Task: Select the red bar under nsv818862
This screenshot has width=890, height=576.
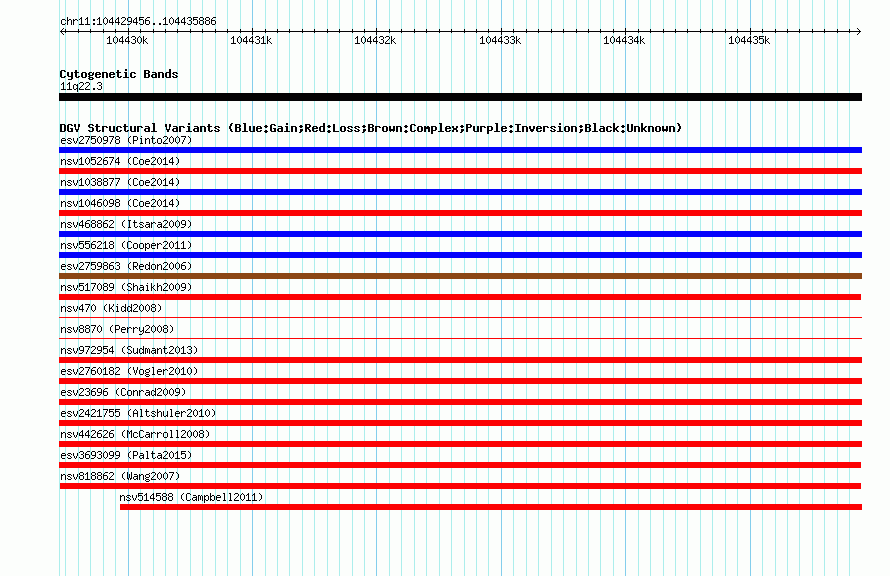Action: pos(460,486)
